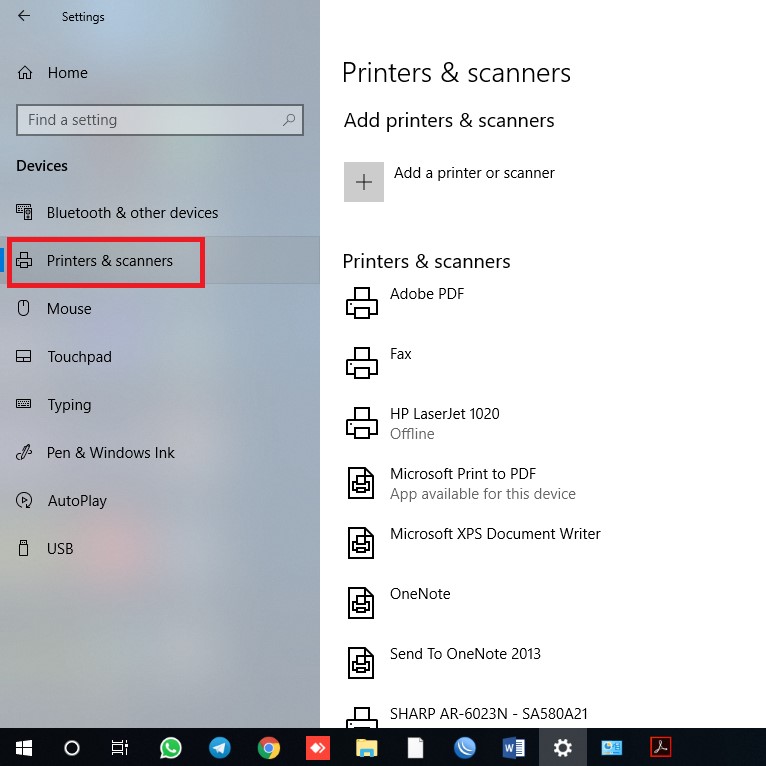The width and height of the screenshot is (766, 766).
Task: Click the mouse icon in sidebar
Action: (x=23, y=308)
